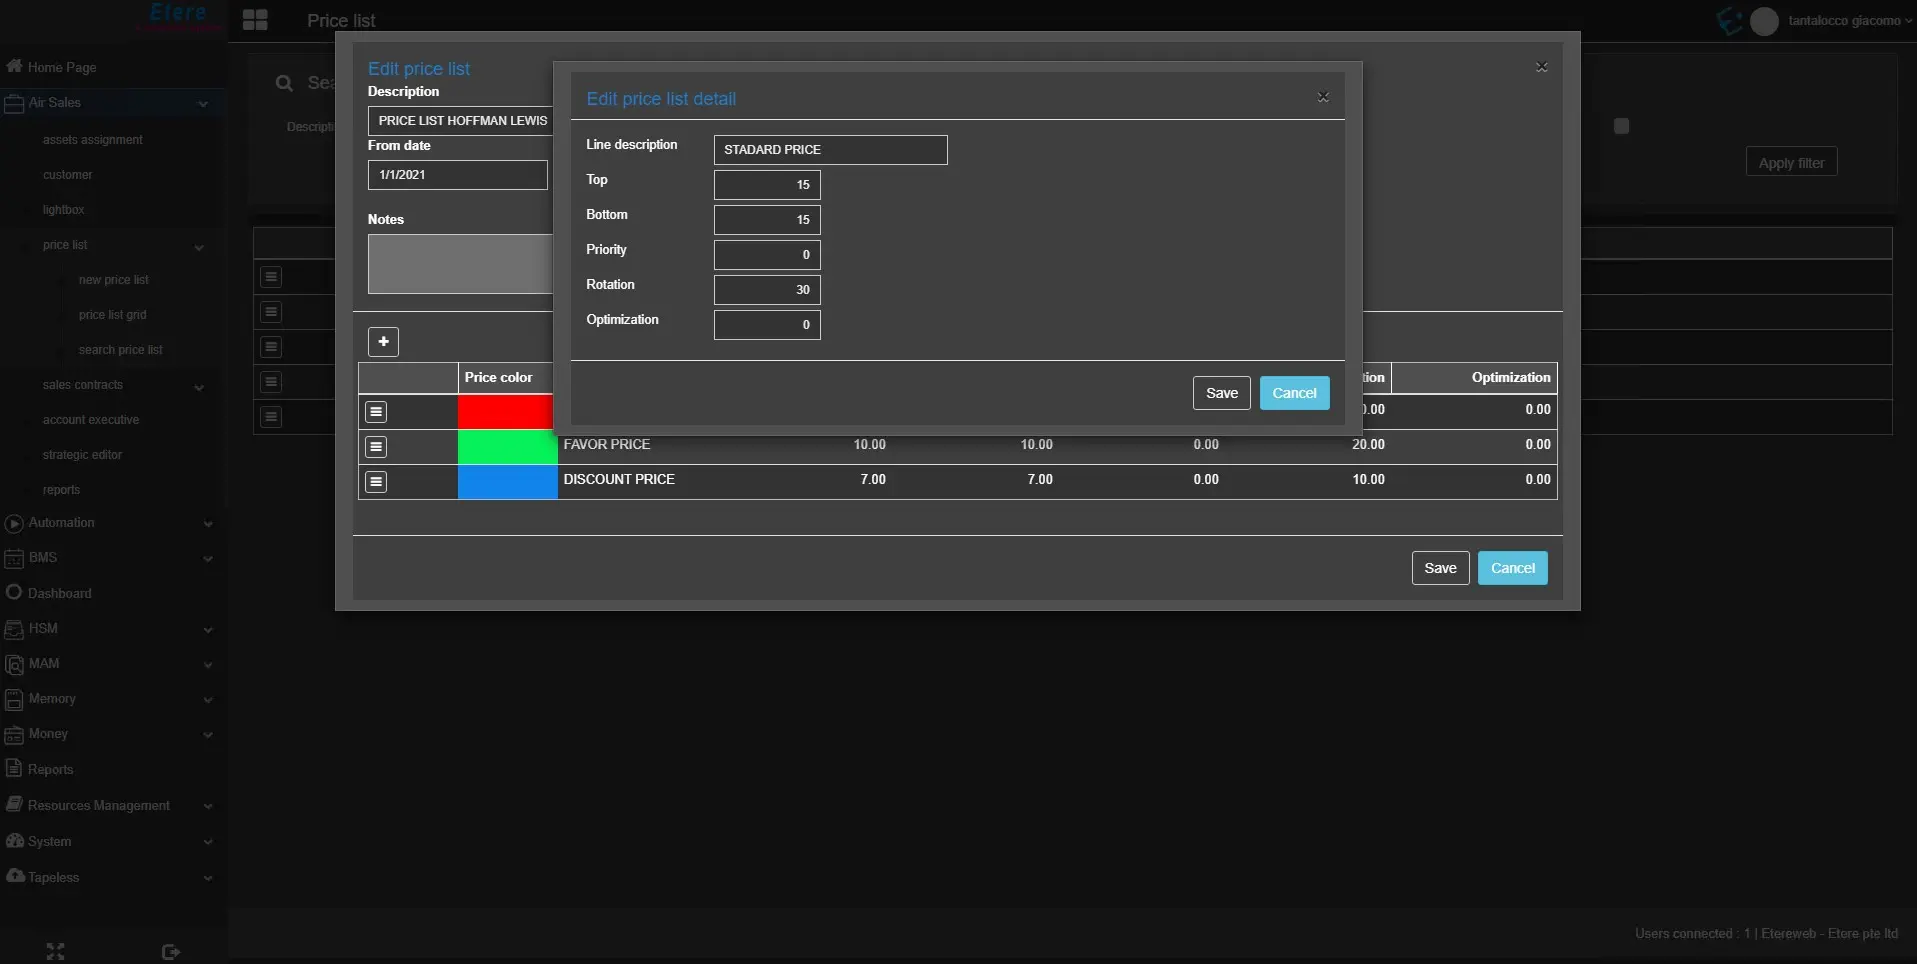Open row menu icon for Discount Price
Screen dimensions: 1917x964
coord(376,482)
